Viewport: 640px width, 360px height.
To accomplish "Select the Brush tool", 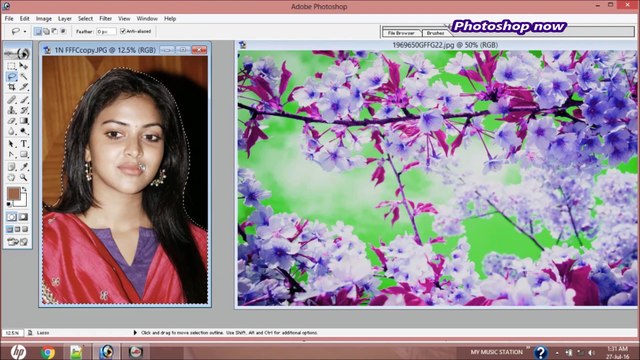I will [24, 100].
